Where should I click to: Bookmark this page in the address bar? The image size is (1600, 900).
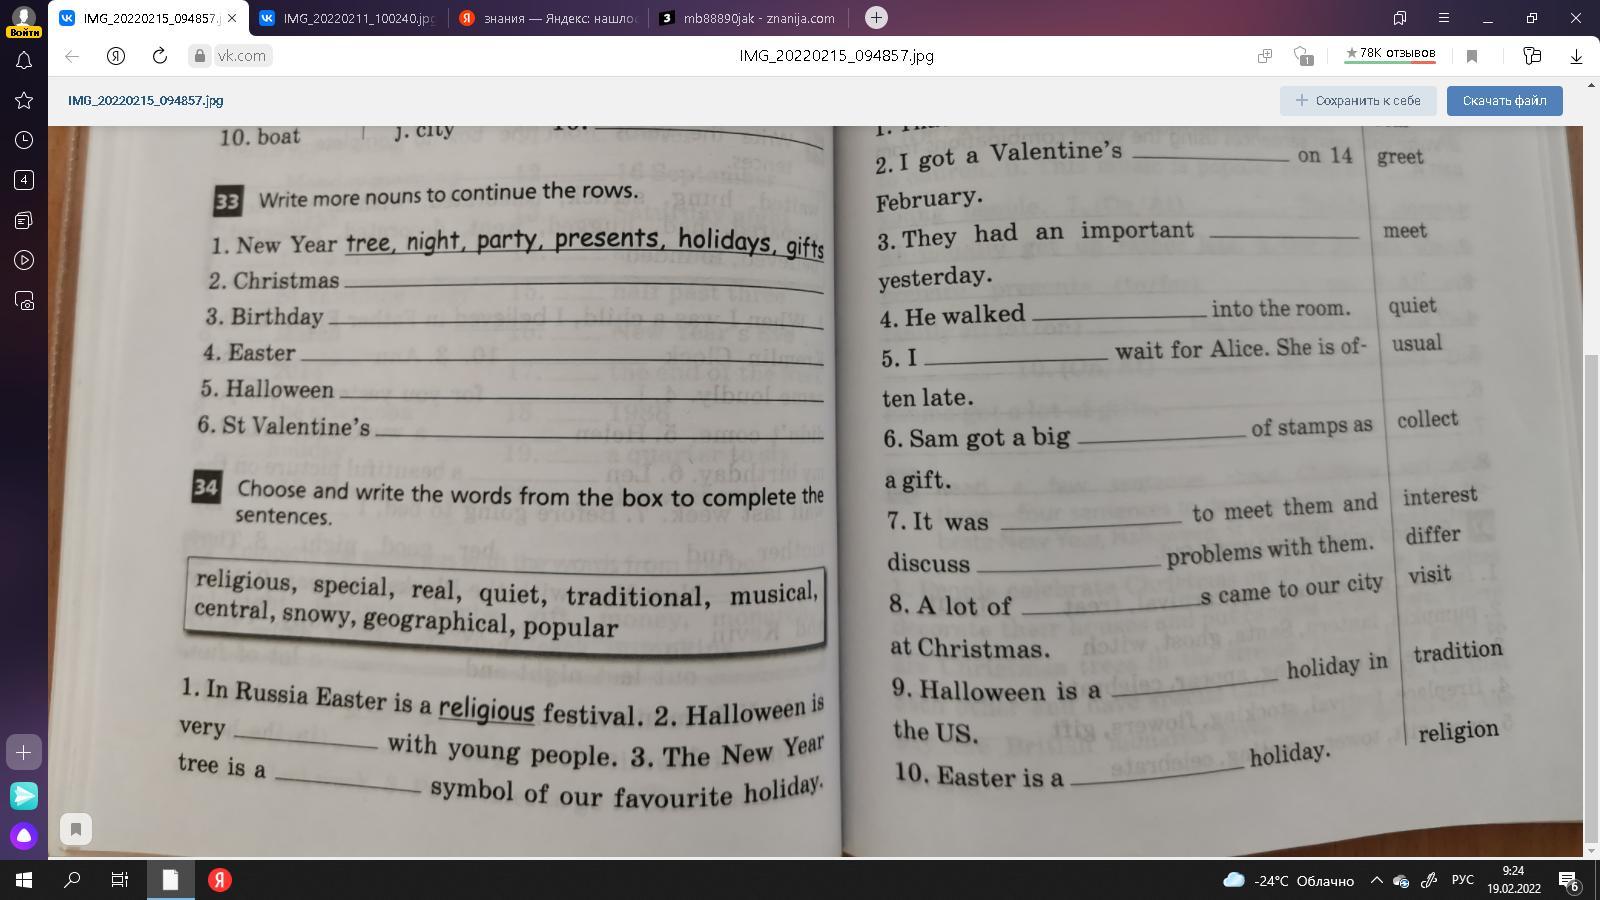click(1472, 56)
